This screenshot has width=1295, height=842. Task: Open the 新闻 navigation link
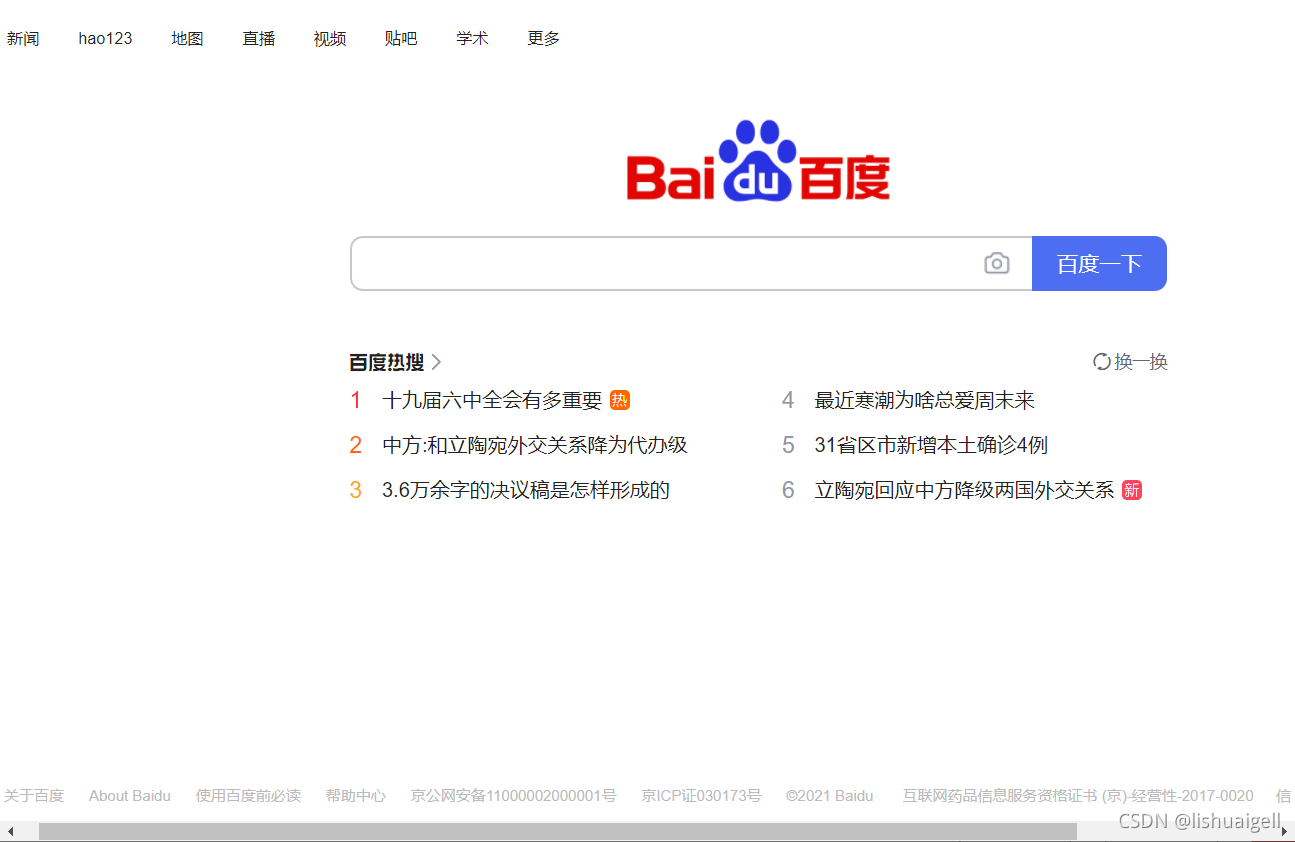[x=23, y=39]
